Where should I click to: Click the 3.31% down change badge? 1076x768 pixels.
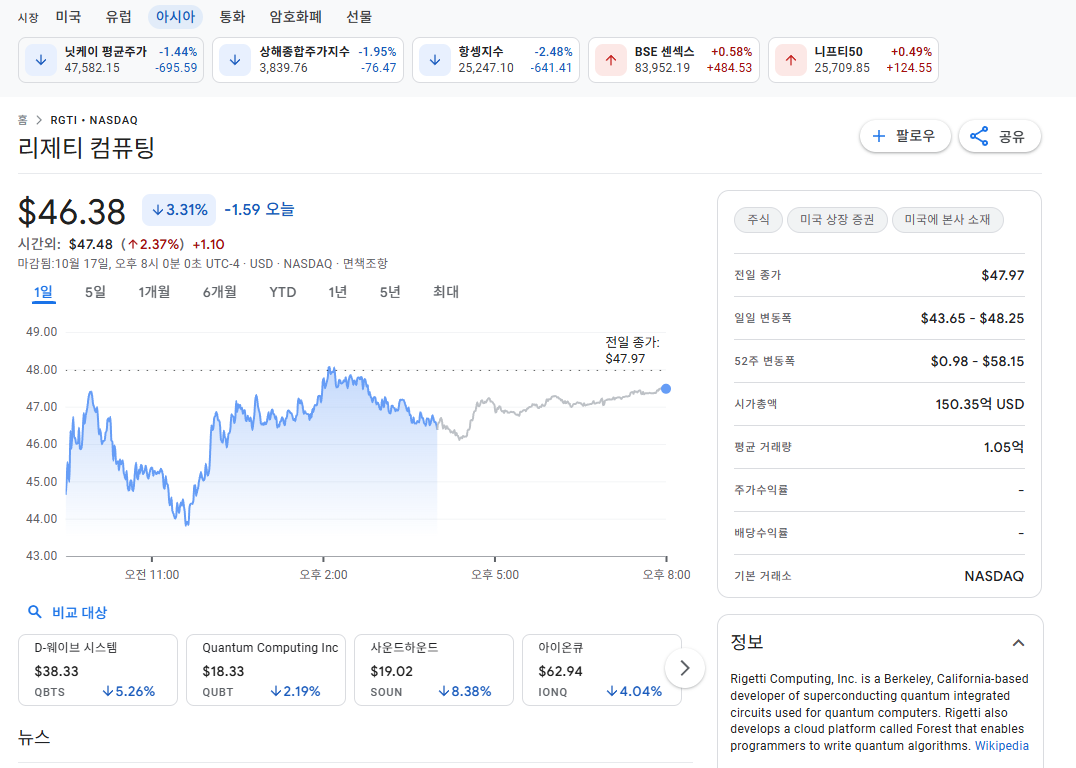coord(179,210)
